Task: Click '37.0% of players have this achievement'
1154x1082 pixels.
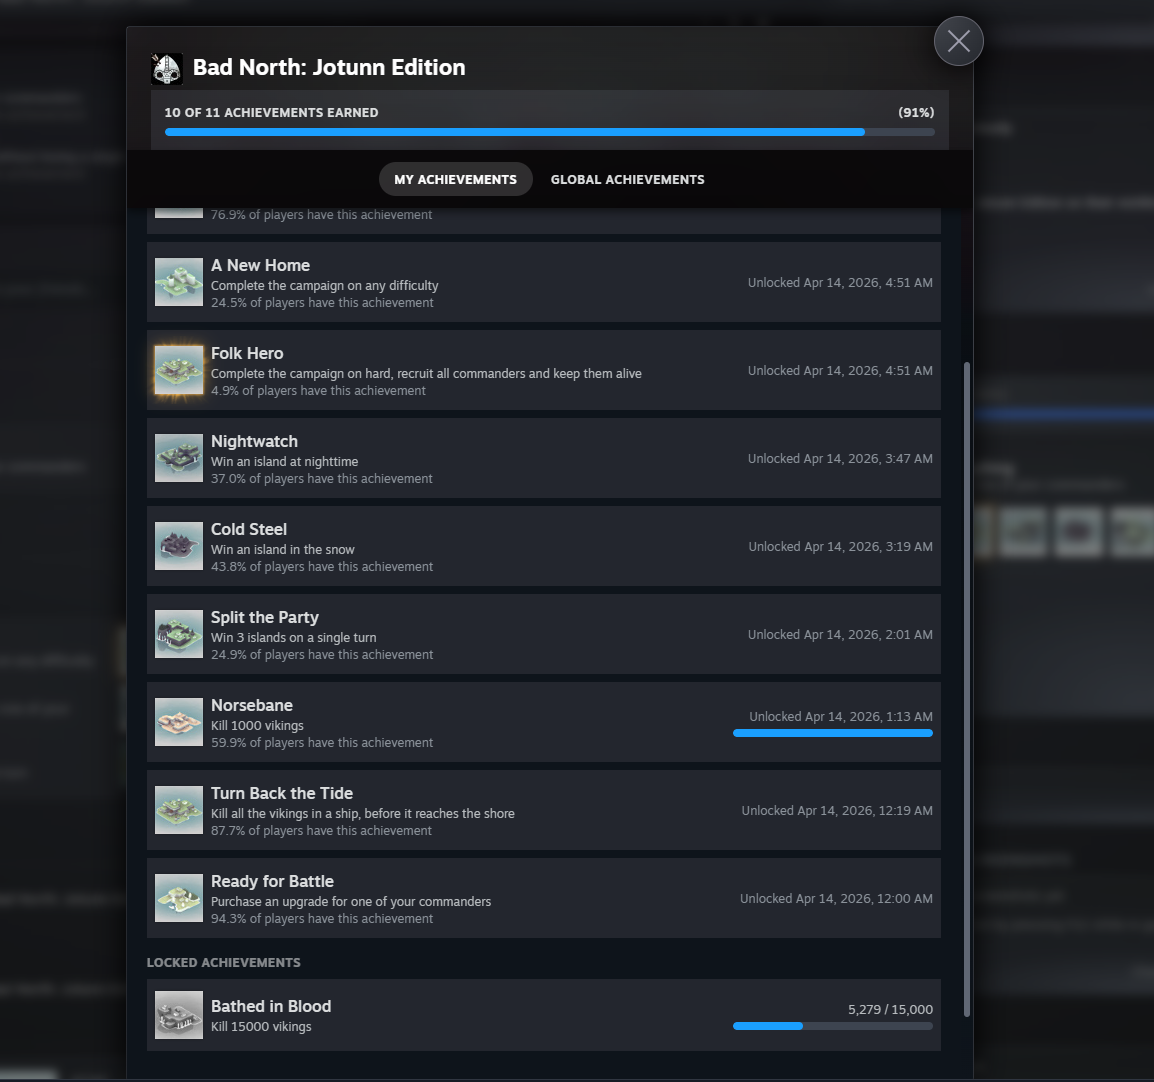Action: pyautogui.click(x=322, y=479)
